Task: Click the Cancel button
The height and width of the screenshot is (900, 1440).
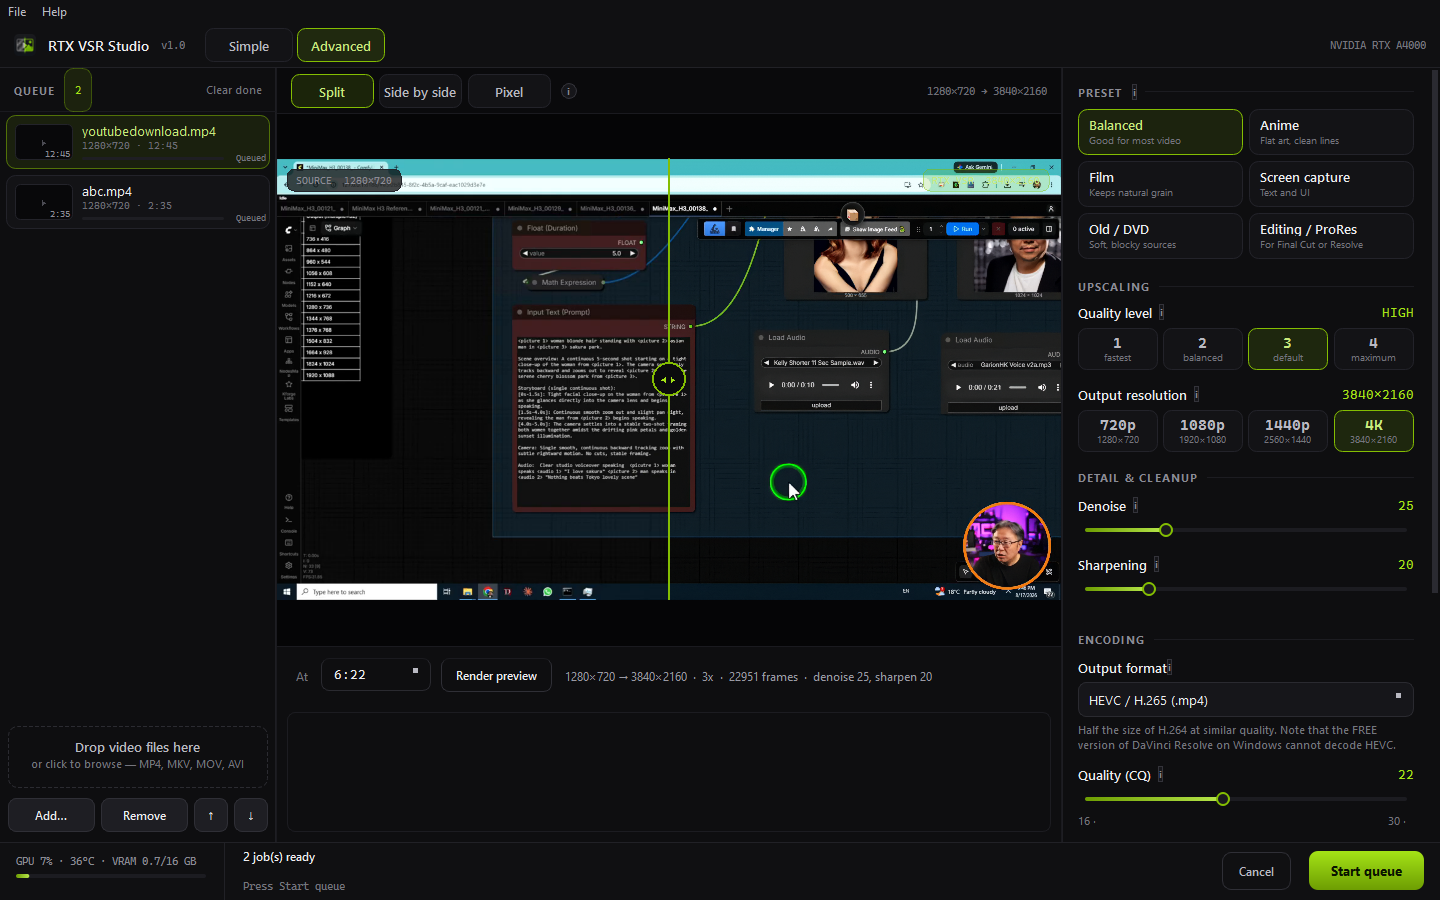Action: click(x=1256, y=871)
